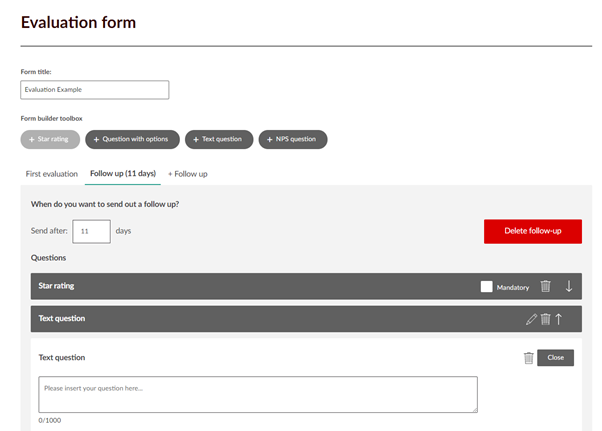The height and width of the screenshot is (431, 602).
Task: Add an NPS question from the toolbox
Action: [x=293, y=139]
